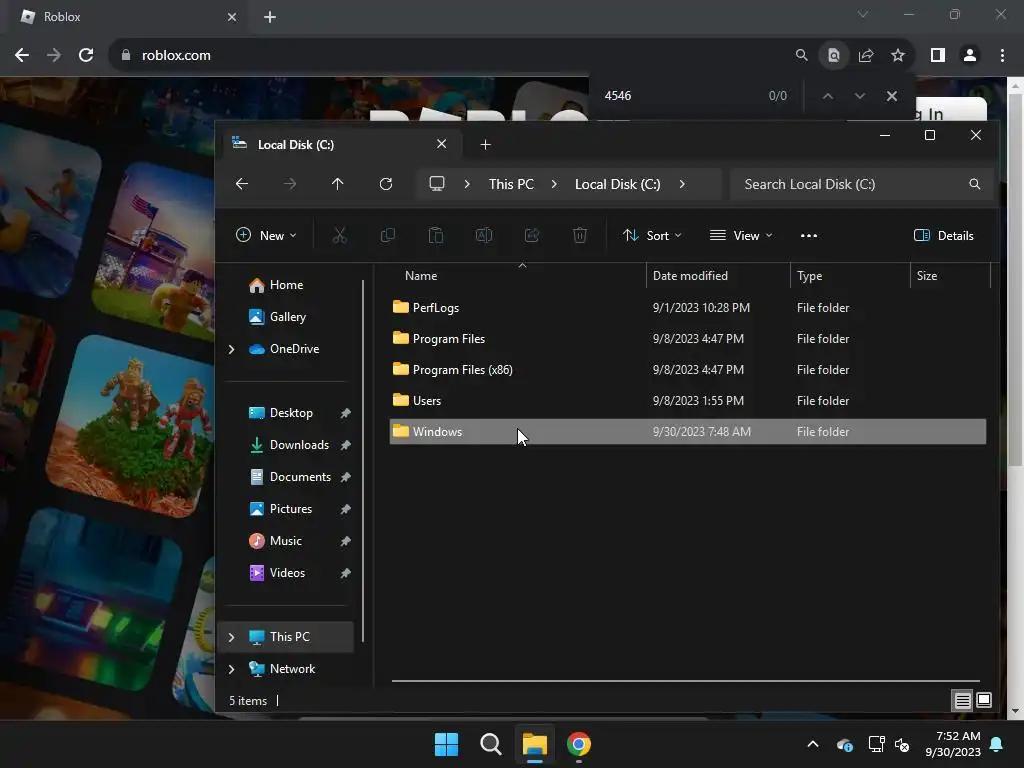Image resolution: width=1024 pixels, height=768 pixels.
Task: Sort by the Name column header
Action: (518, 276)
